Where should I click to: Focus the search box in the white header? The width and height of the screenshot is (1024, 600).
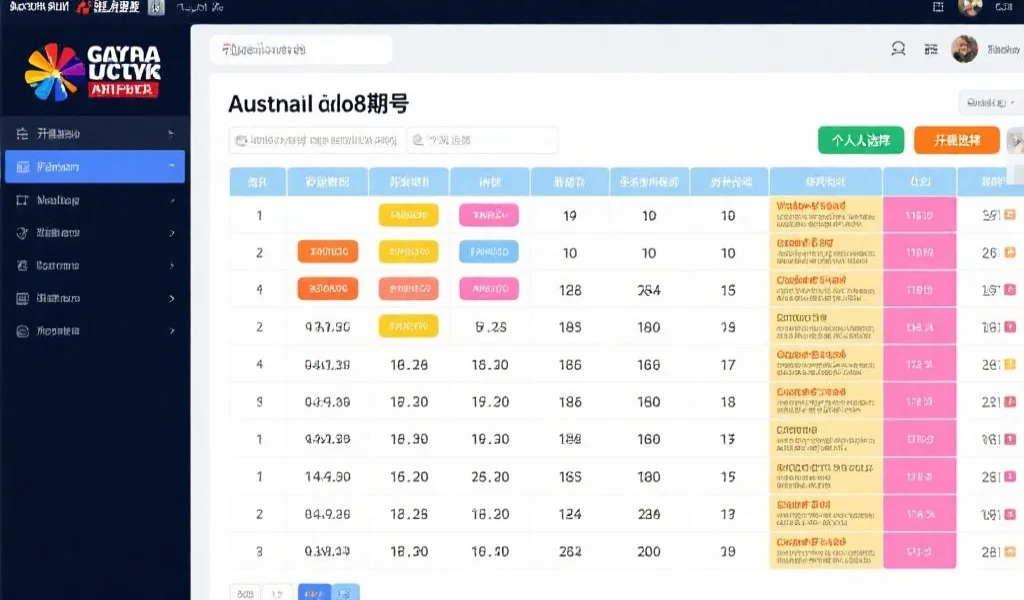tap(300, 49)
